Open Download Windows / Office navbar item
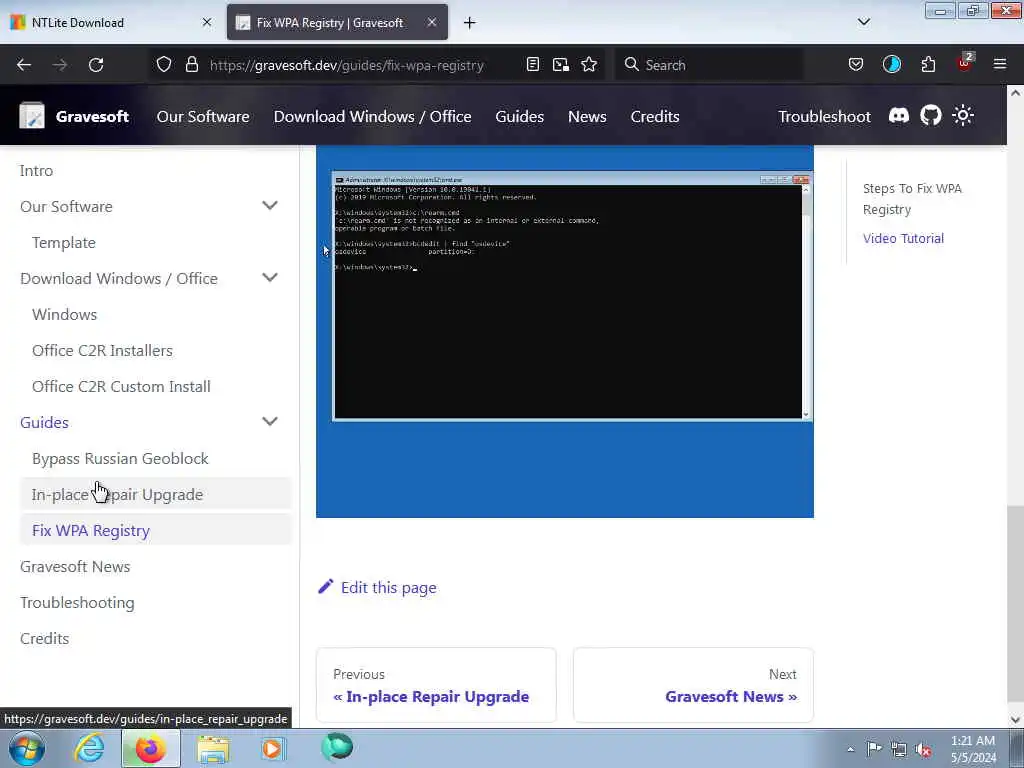 click(372, 116)
